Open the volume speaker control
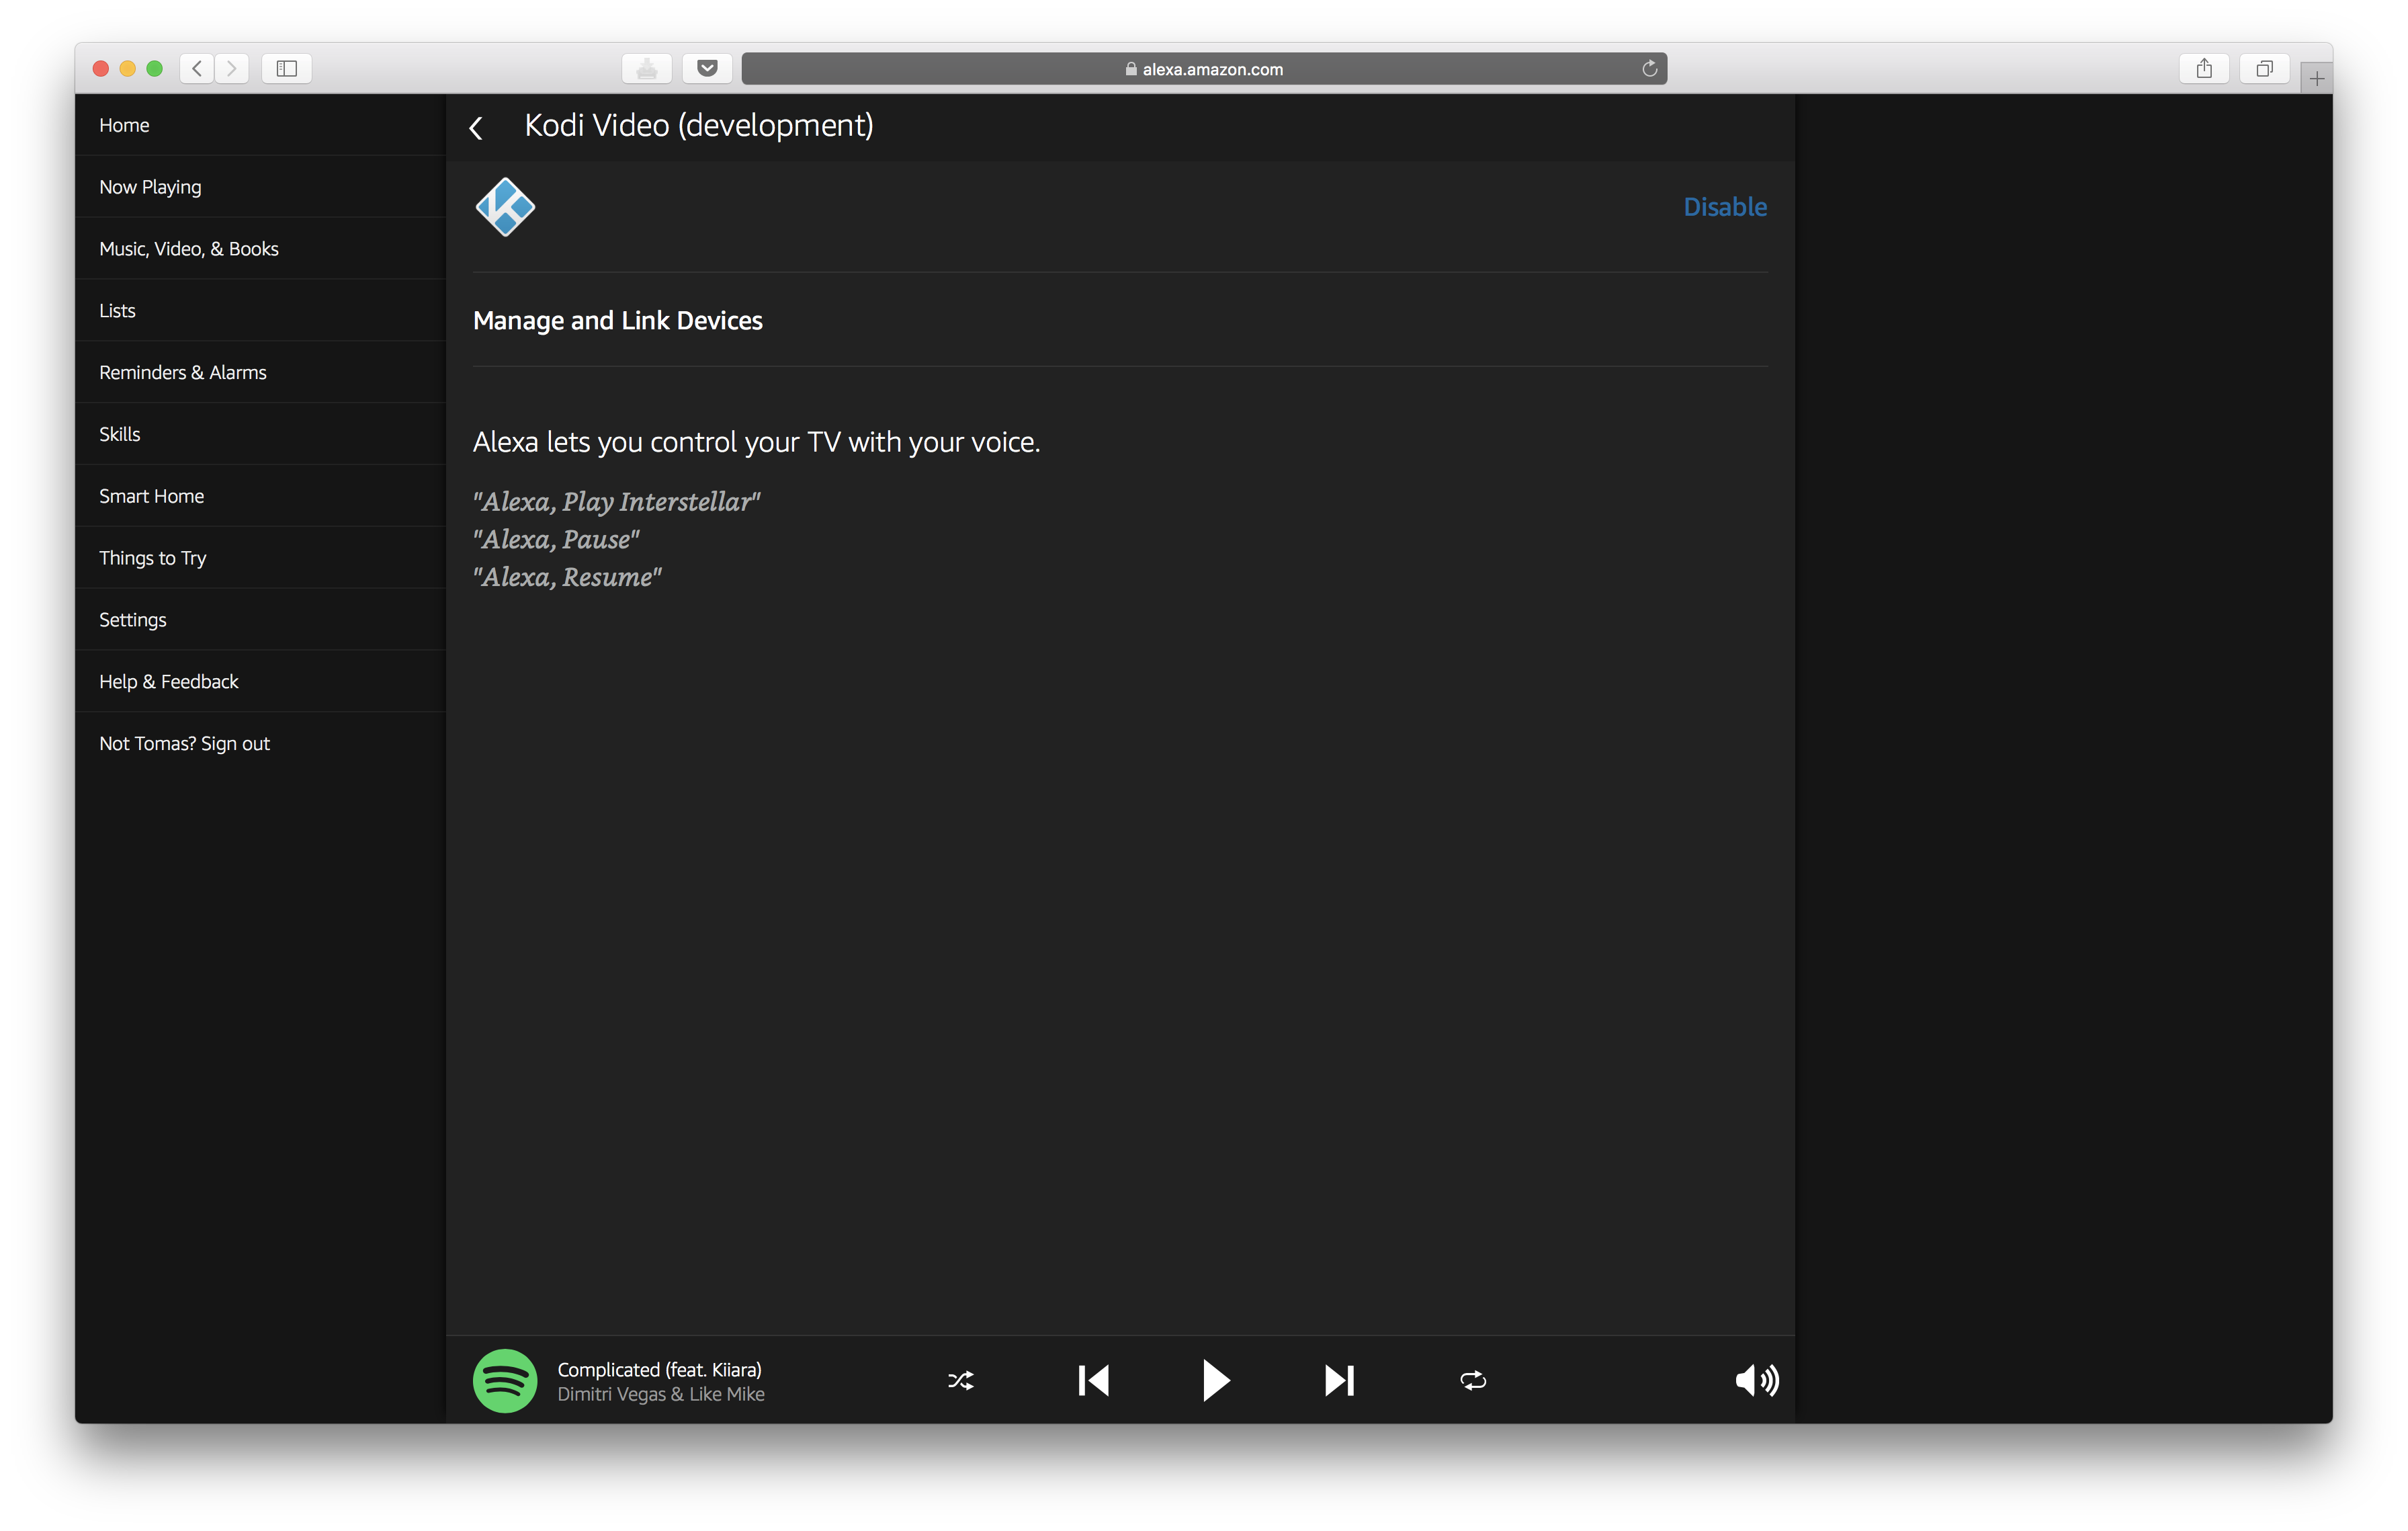The width and height of the screenshot is (2408, 1531). (x=1757, y=1381)
